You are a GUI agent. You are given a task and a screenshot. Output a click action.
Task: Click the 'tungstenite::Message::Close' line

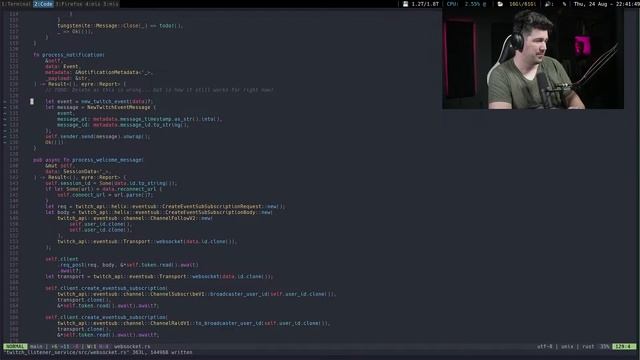point(120,26)
